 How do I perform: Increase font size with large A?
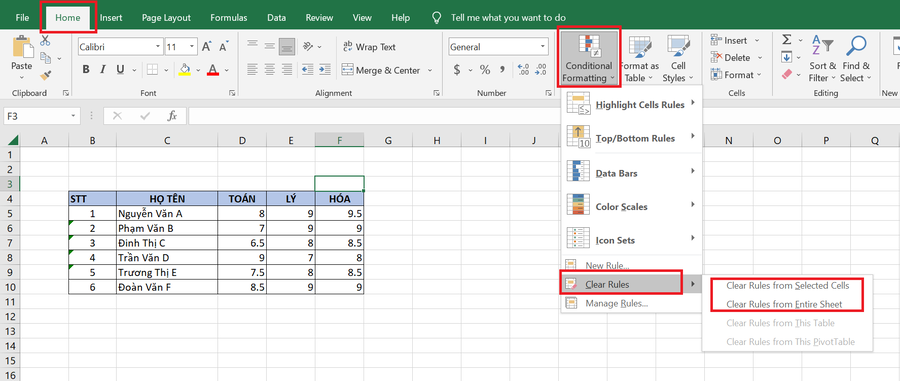pyautogui.click(x=207, y=46)
